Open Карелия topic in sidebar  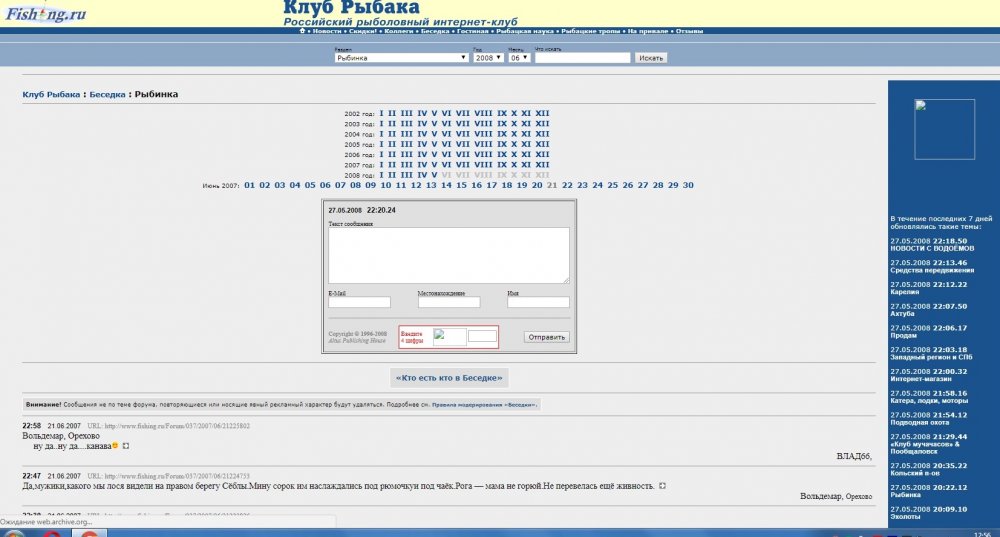[904, 292]
